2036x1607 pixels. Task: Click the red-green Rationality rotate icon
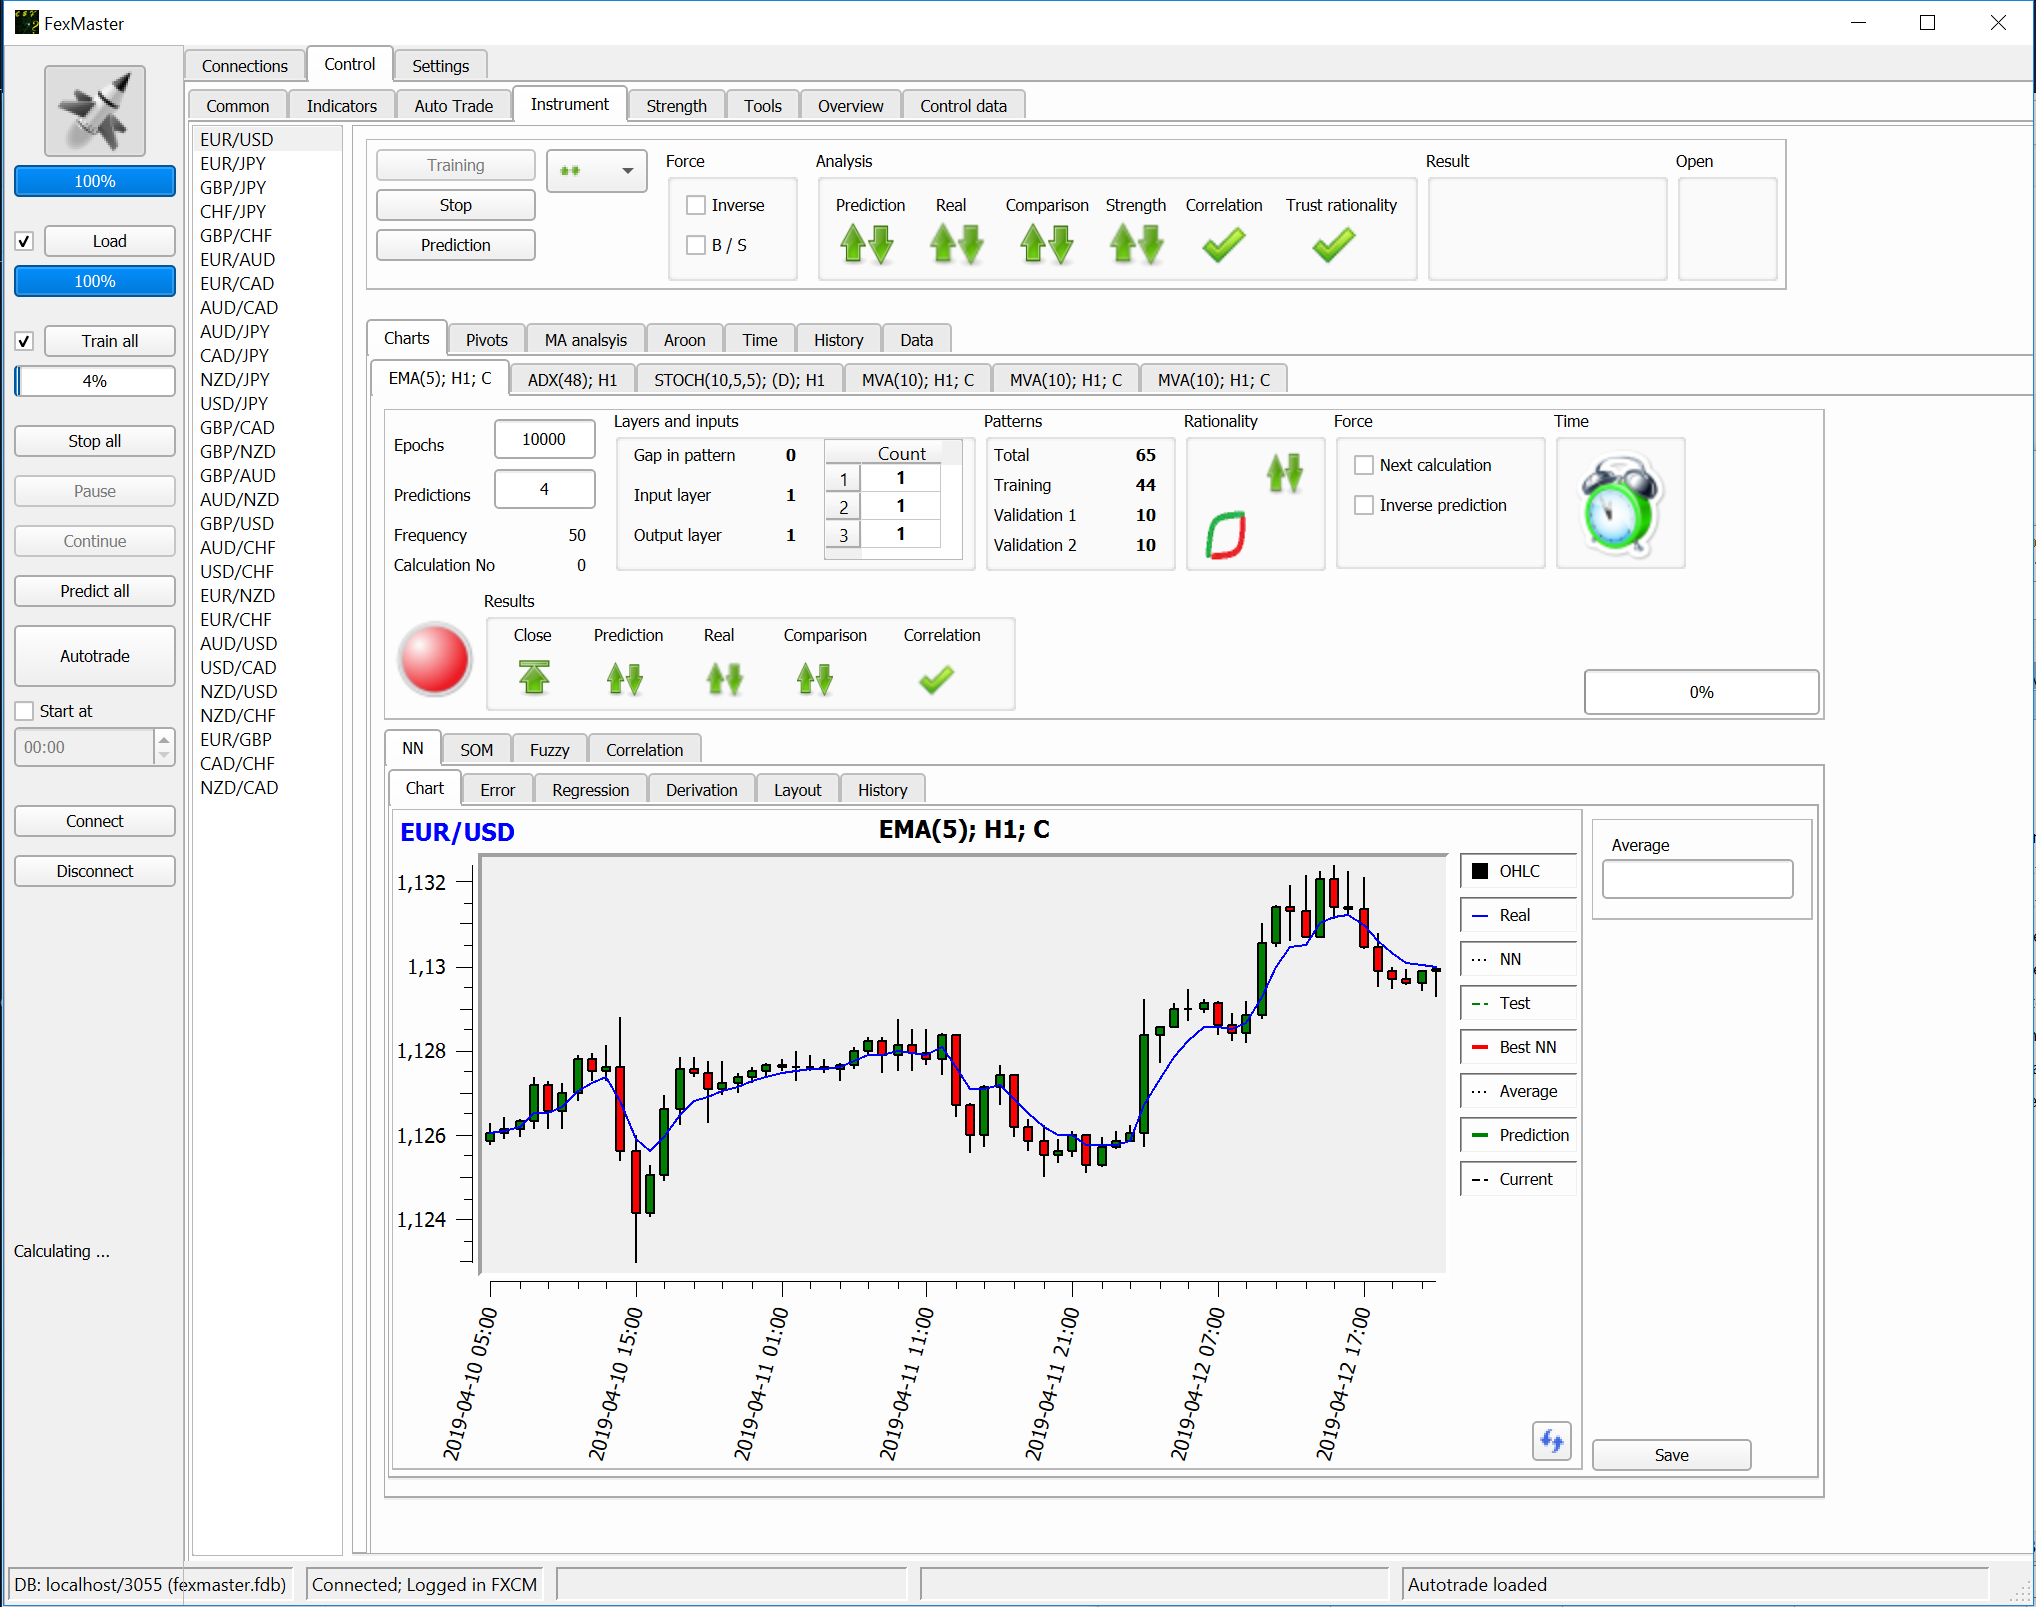click(1225, 535)
